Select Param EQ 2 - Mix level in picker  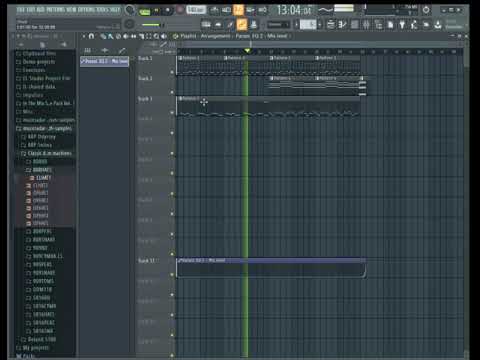104,61
